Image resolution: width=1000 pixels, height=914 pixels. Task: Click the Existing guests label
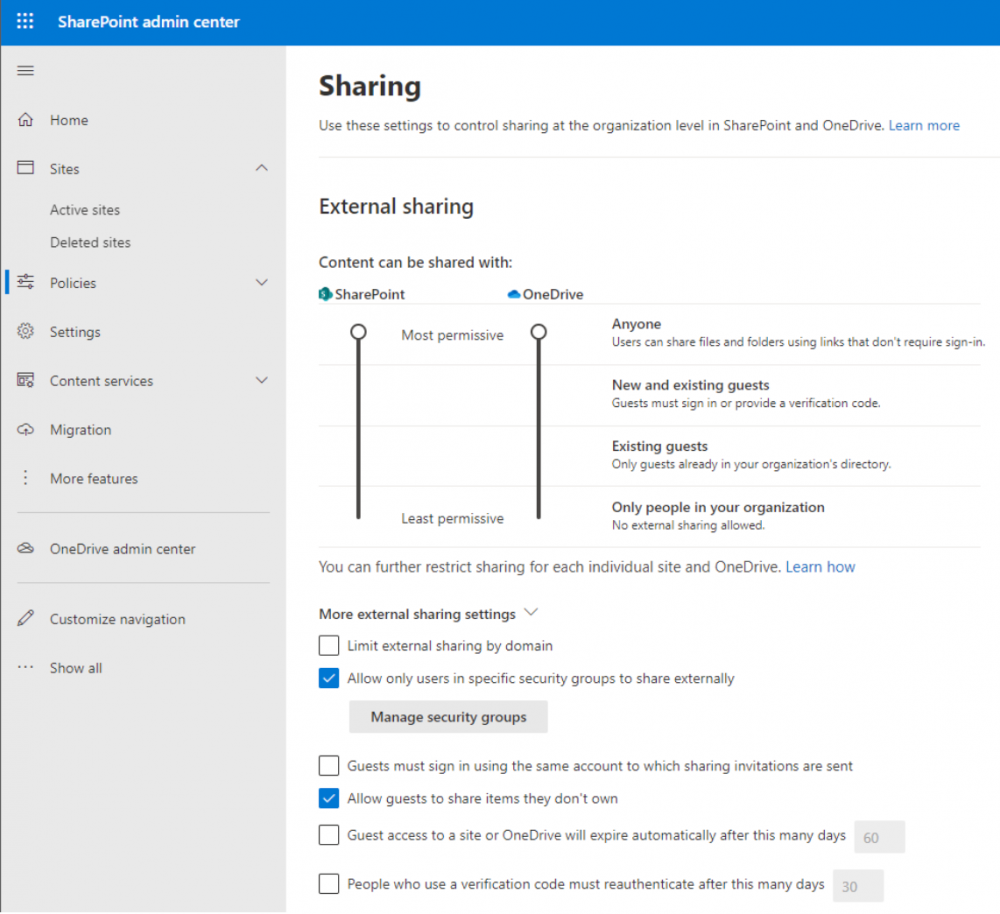click(660, 446)
